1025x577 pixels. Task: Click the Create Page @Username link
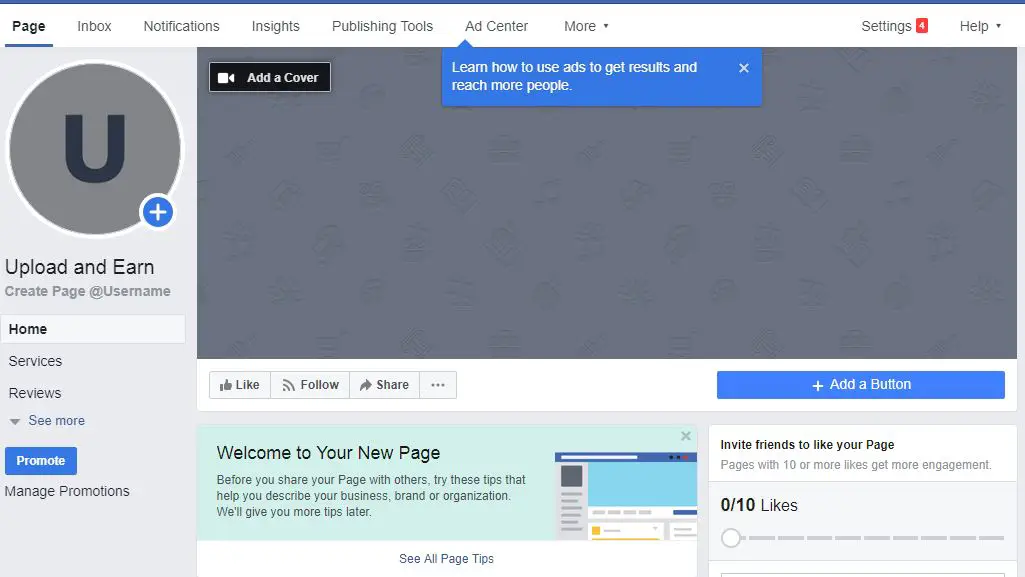[x=88, y=291]
